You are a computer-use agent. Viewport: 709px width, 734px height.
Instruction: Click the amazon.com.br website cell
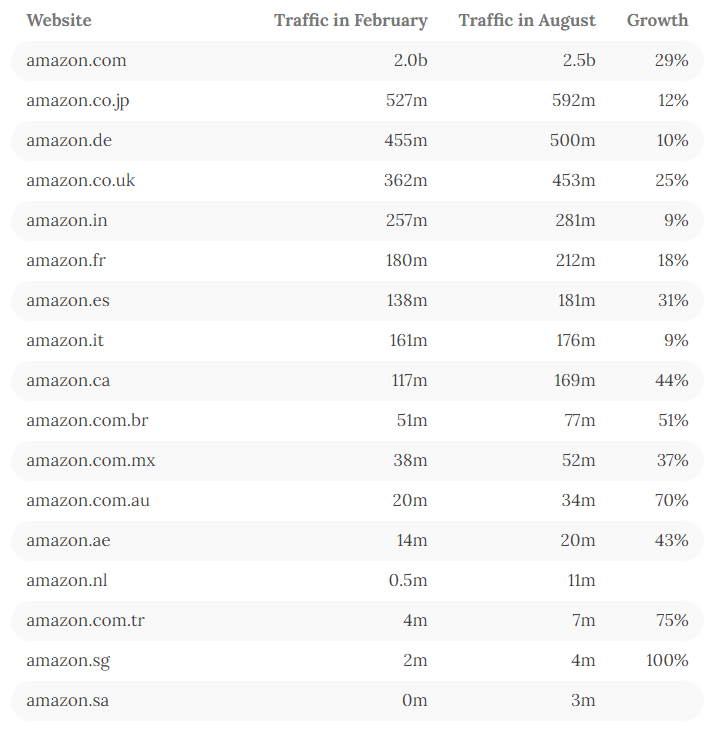click(x=87, y=420)
